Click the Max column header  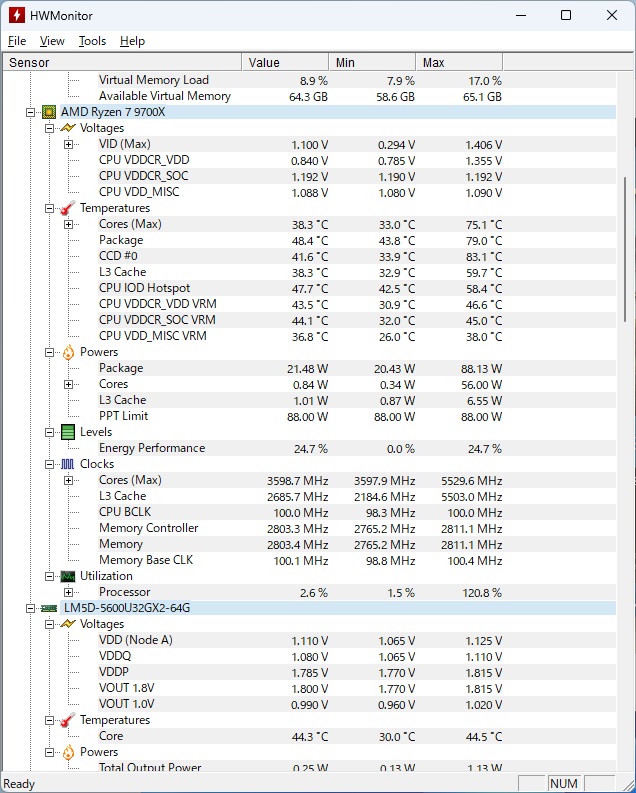tap(459, 62)
